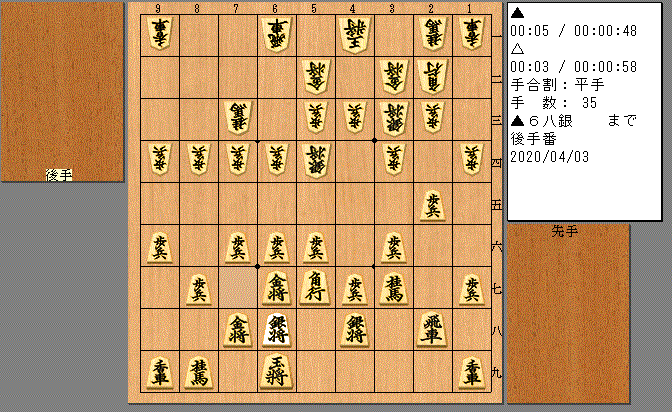The height and width of the screenshot is (412, 672).
Task: Select sente's knight on 3七
Action: click(393, 288)
